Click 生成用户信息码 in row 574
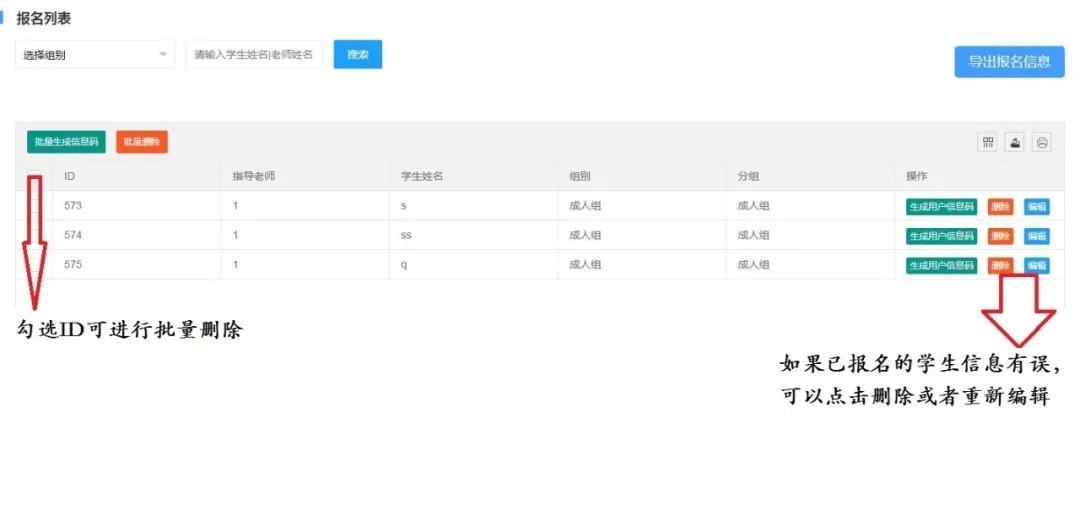The width and height of the screenshot is (1080, 527). pos(941,236)
